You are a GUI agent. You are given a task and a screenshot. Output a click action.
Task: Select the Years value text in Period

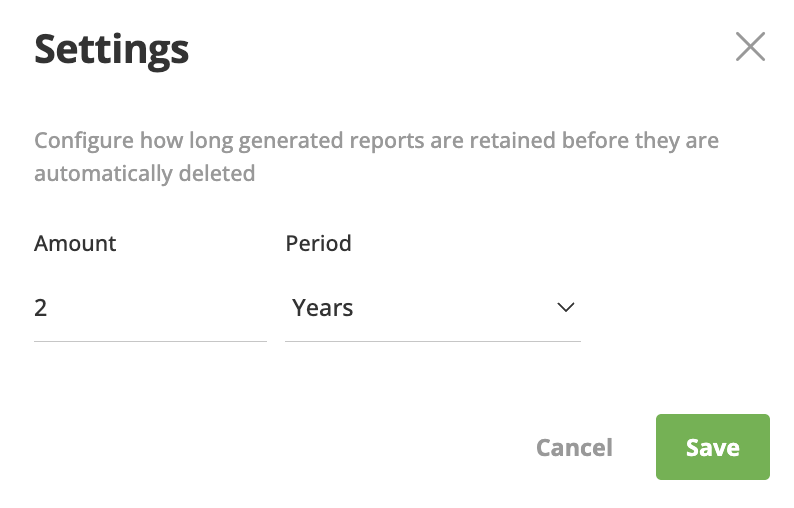tap(322, 308)
